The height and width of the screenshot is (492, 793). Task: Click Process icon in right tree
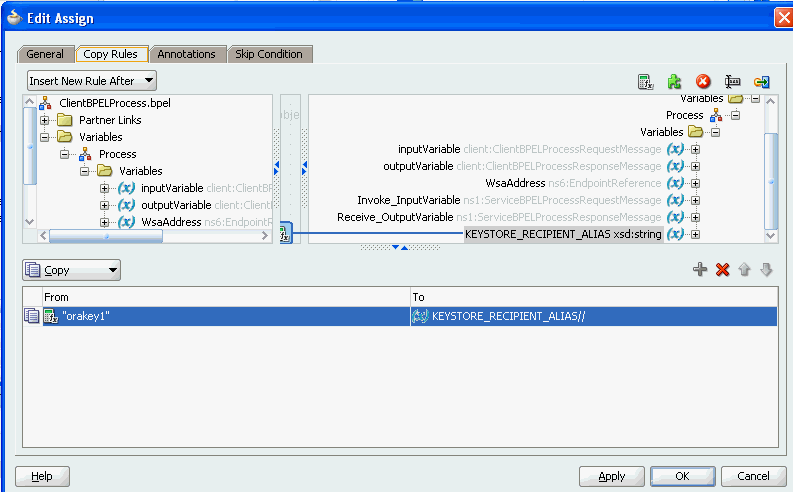(x=716, y=115)
